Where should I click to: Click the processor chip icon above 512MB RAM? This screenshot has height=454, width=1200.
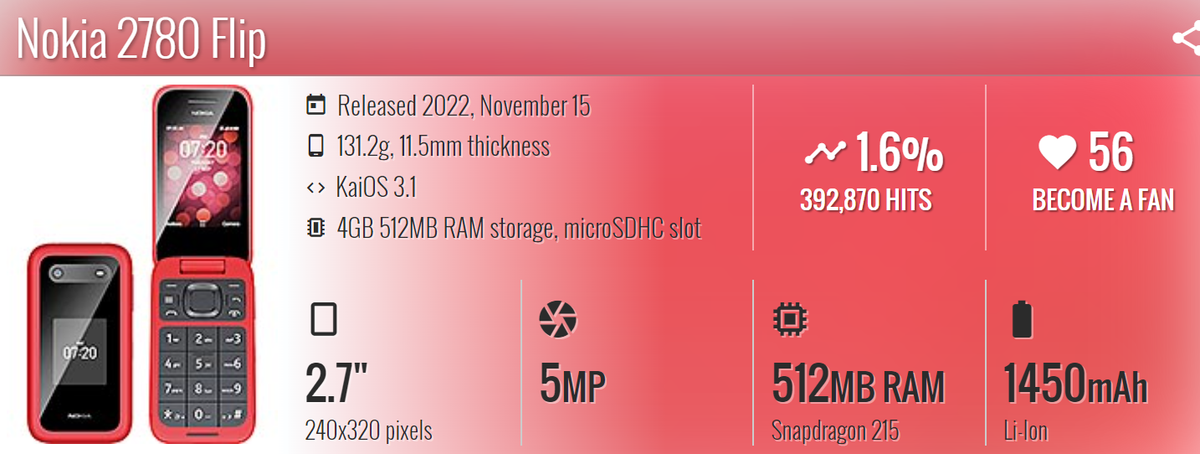tap(787, 320)
